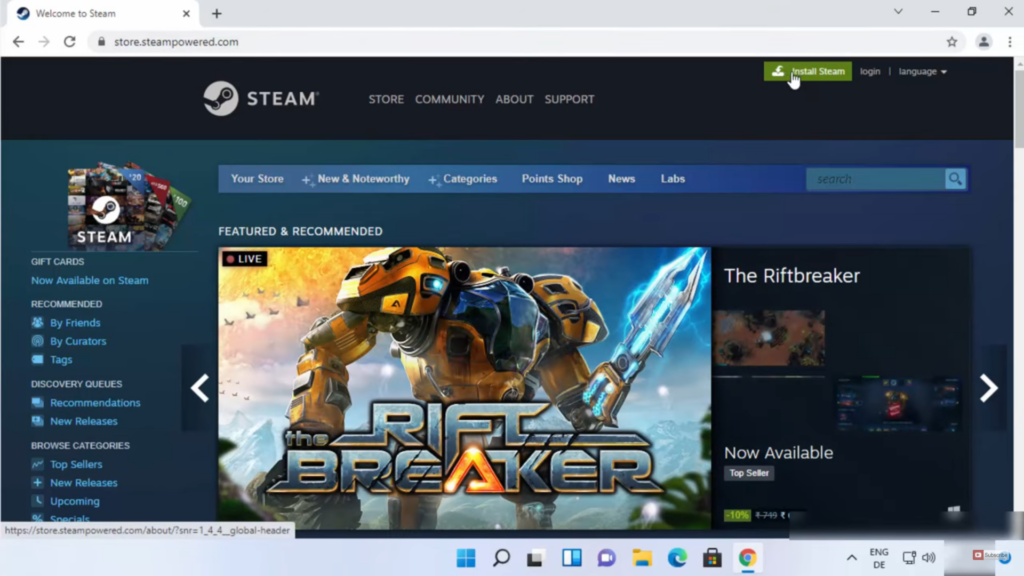
Task: Click the store search field
Action: pos(875,179)
